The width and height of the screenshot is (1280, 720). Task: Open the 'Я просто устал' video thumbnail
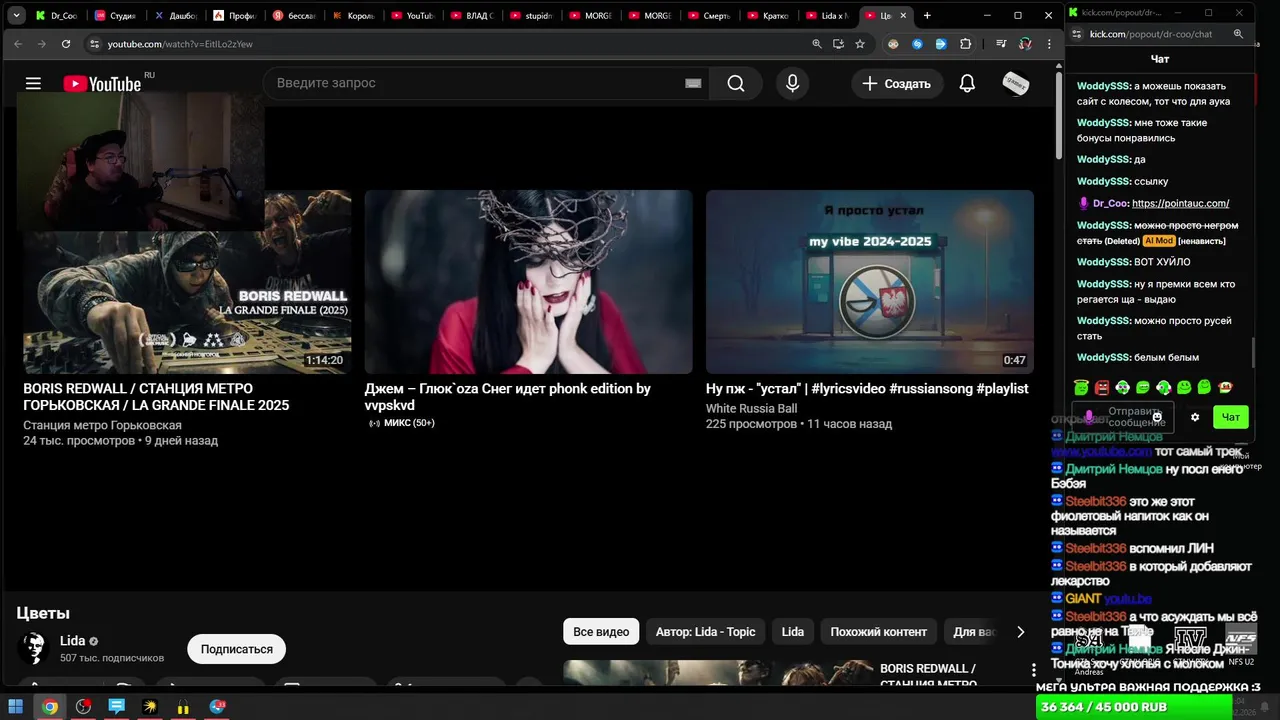pos(870,282)
